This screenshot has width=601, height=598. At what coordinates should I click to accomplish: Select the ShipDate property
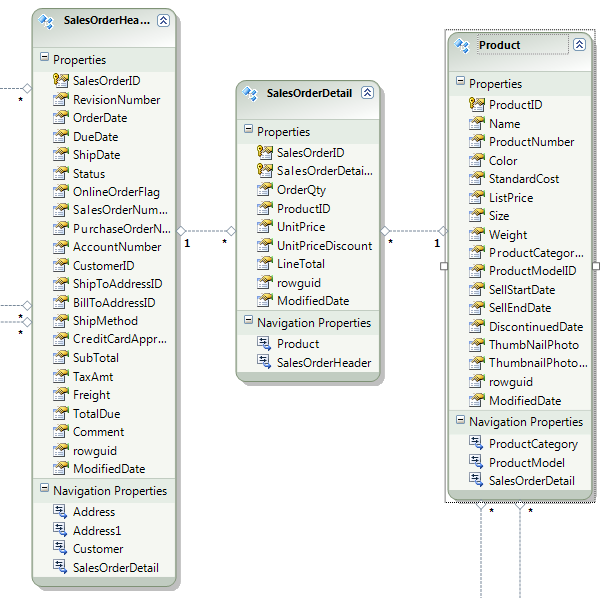click(97, 155)
